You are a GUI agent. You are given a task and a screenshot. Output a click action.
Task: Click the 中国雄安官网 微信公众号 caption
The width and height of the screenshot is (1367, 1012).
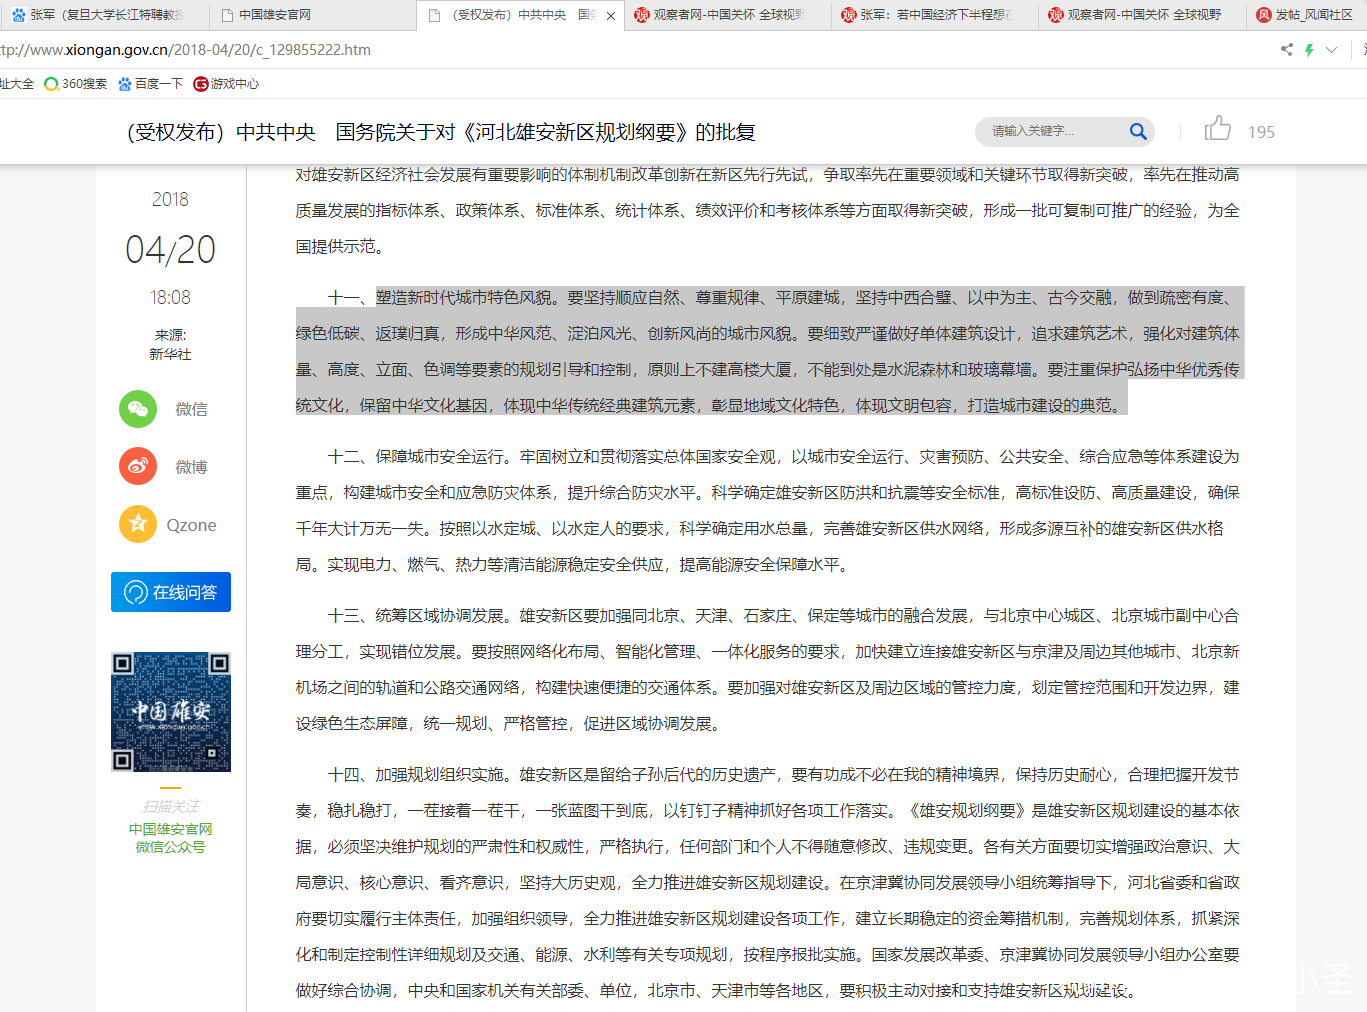tap(171, 838)
